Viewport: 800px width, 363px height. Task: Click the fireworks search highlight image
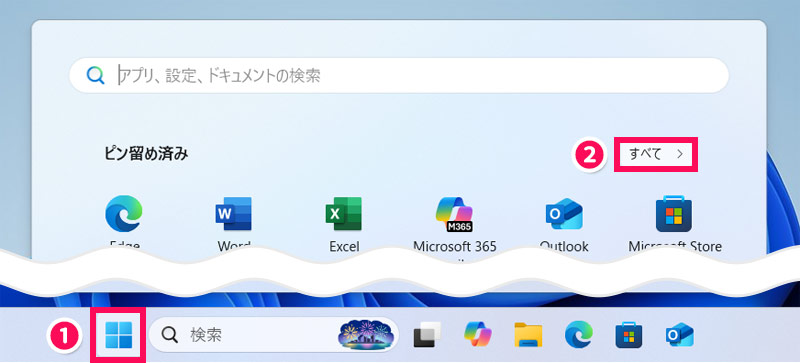click(x=367, y=335)
